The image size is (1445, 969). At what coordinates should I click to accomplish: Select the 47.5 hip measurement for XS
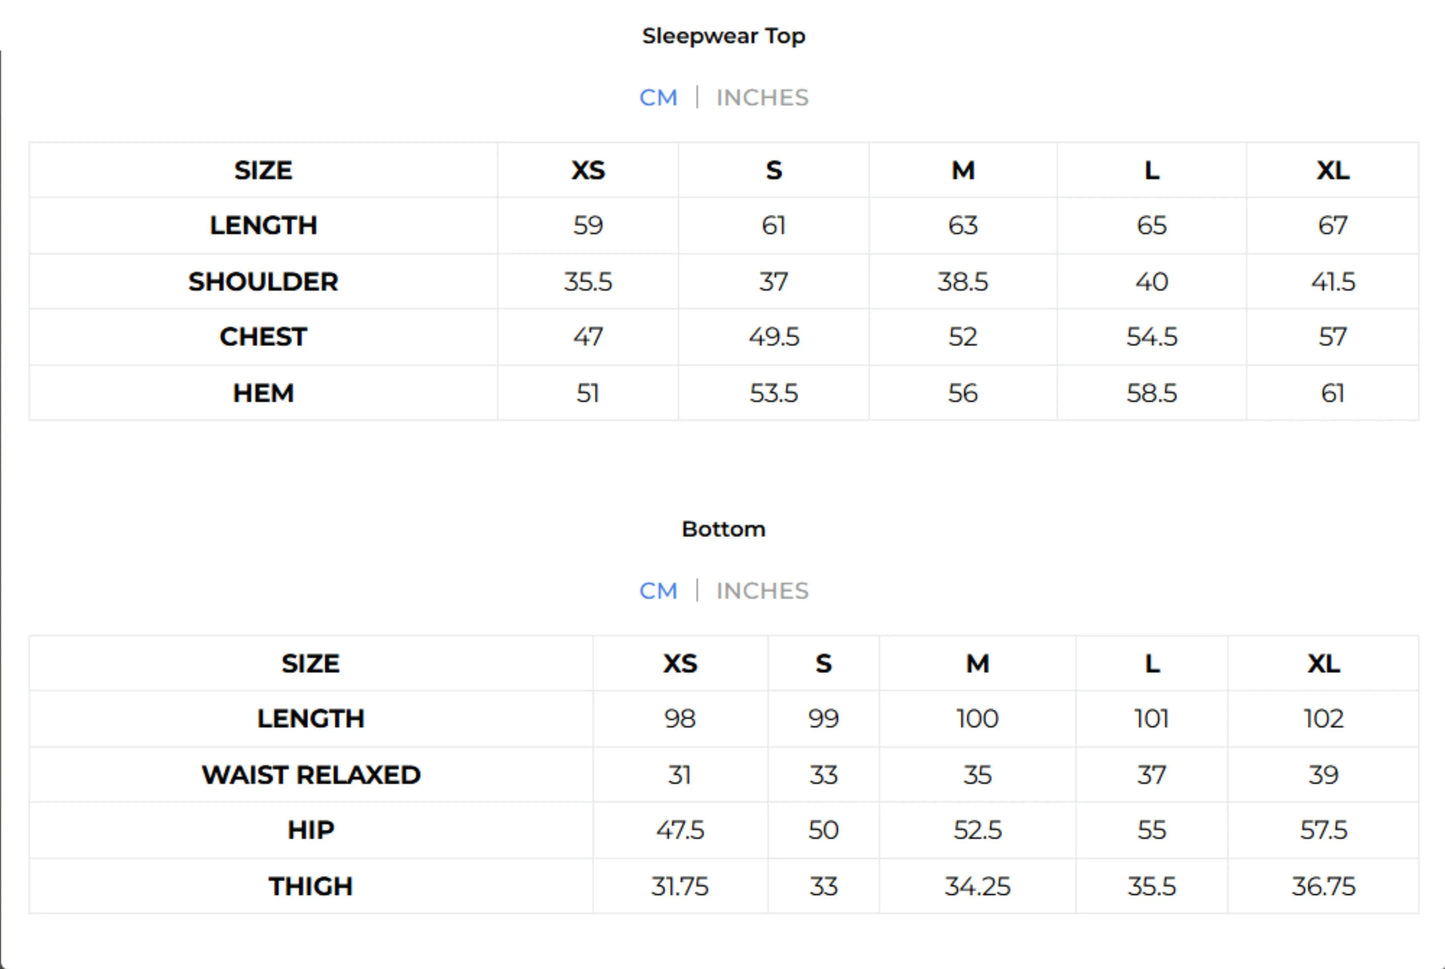click(x=680, y=830)
